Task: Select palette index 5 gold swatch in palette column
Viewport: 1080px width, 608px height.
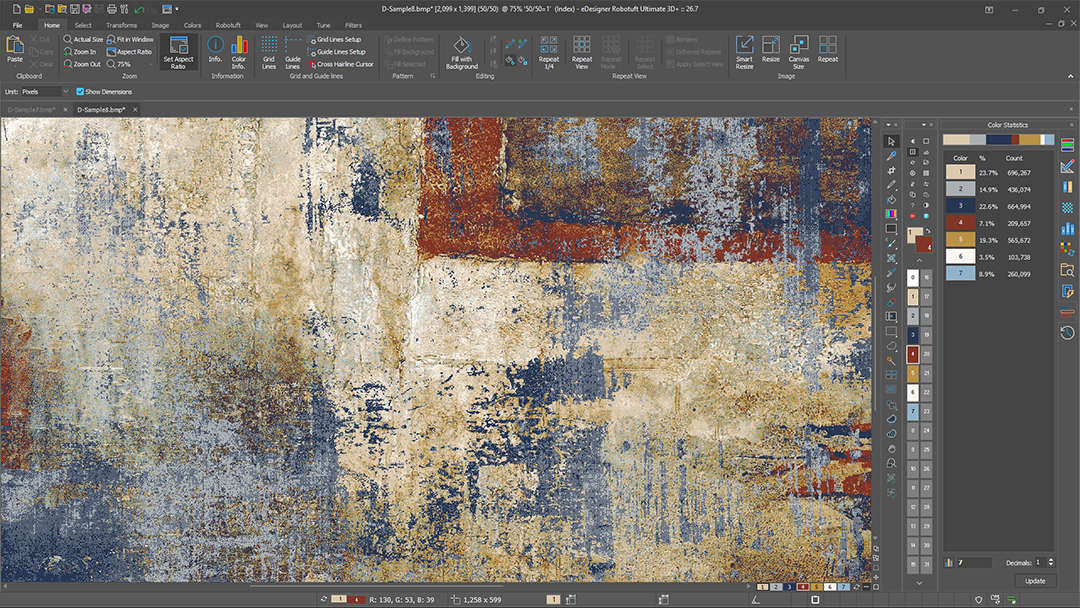Action: coord(913,373)
